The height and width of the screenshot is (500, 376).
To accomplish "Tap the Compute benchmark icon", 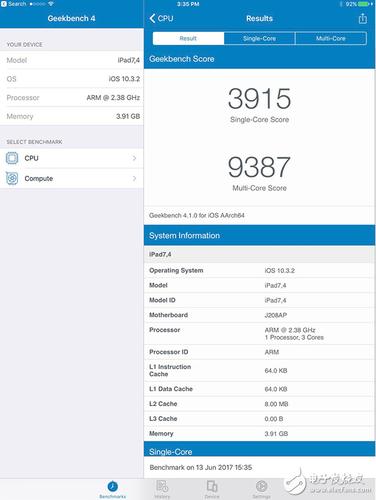I will (x=12, y=178).
